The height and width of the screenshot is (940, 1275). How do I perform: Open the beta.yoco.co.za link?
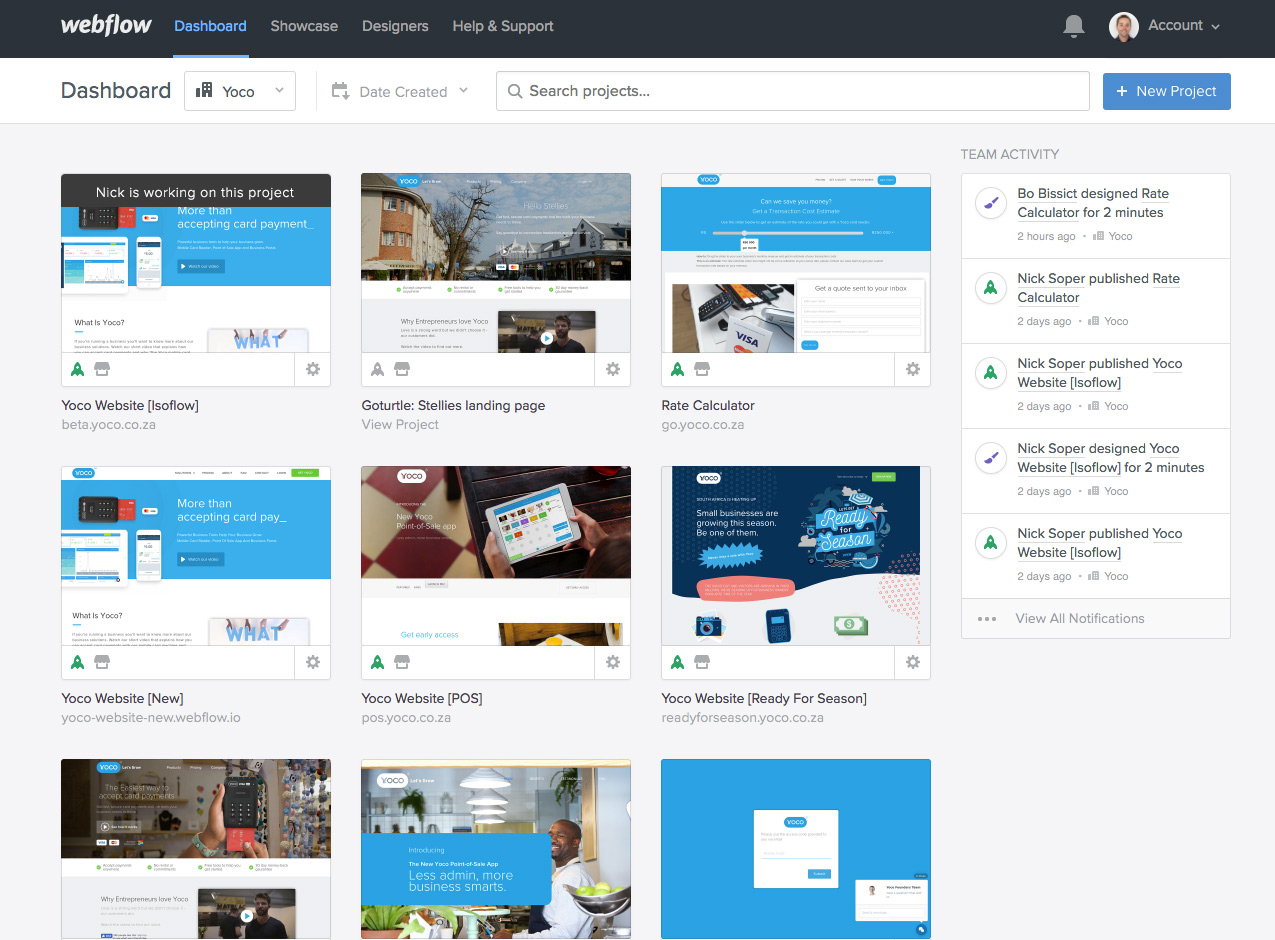click(x=109, y=425)
